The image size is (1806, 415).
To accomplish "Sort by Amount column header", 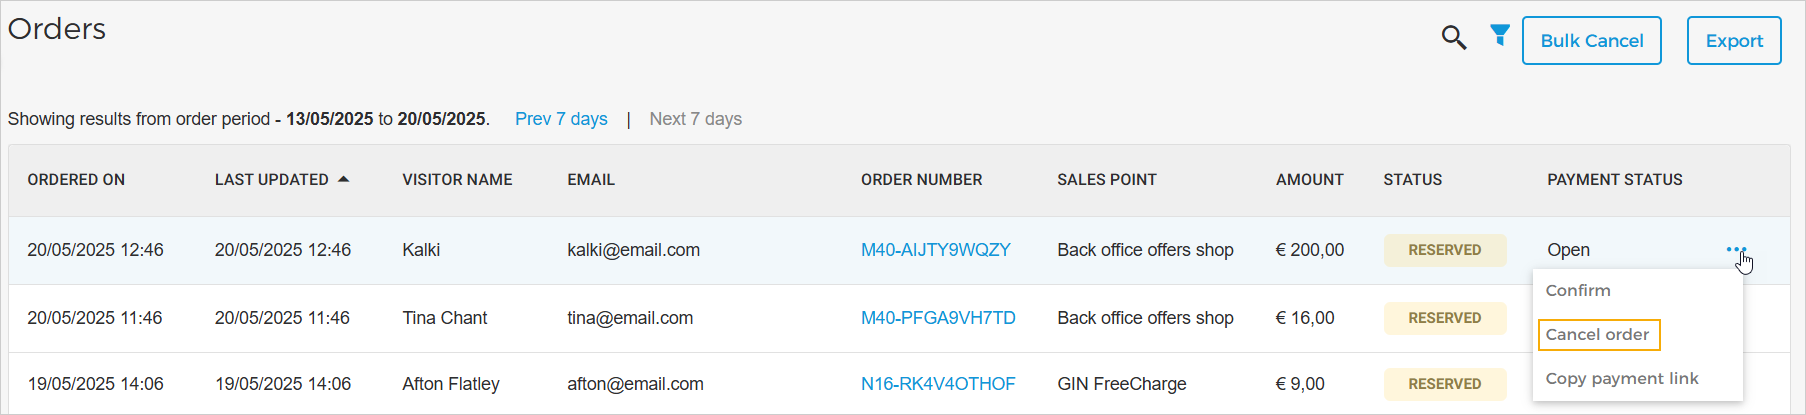I will [1309, 180].
